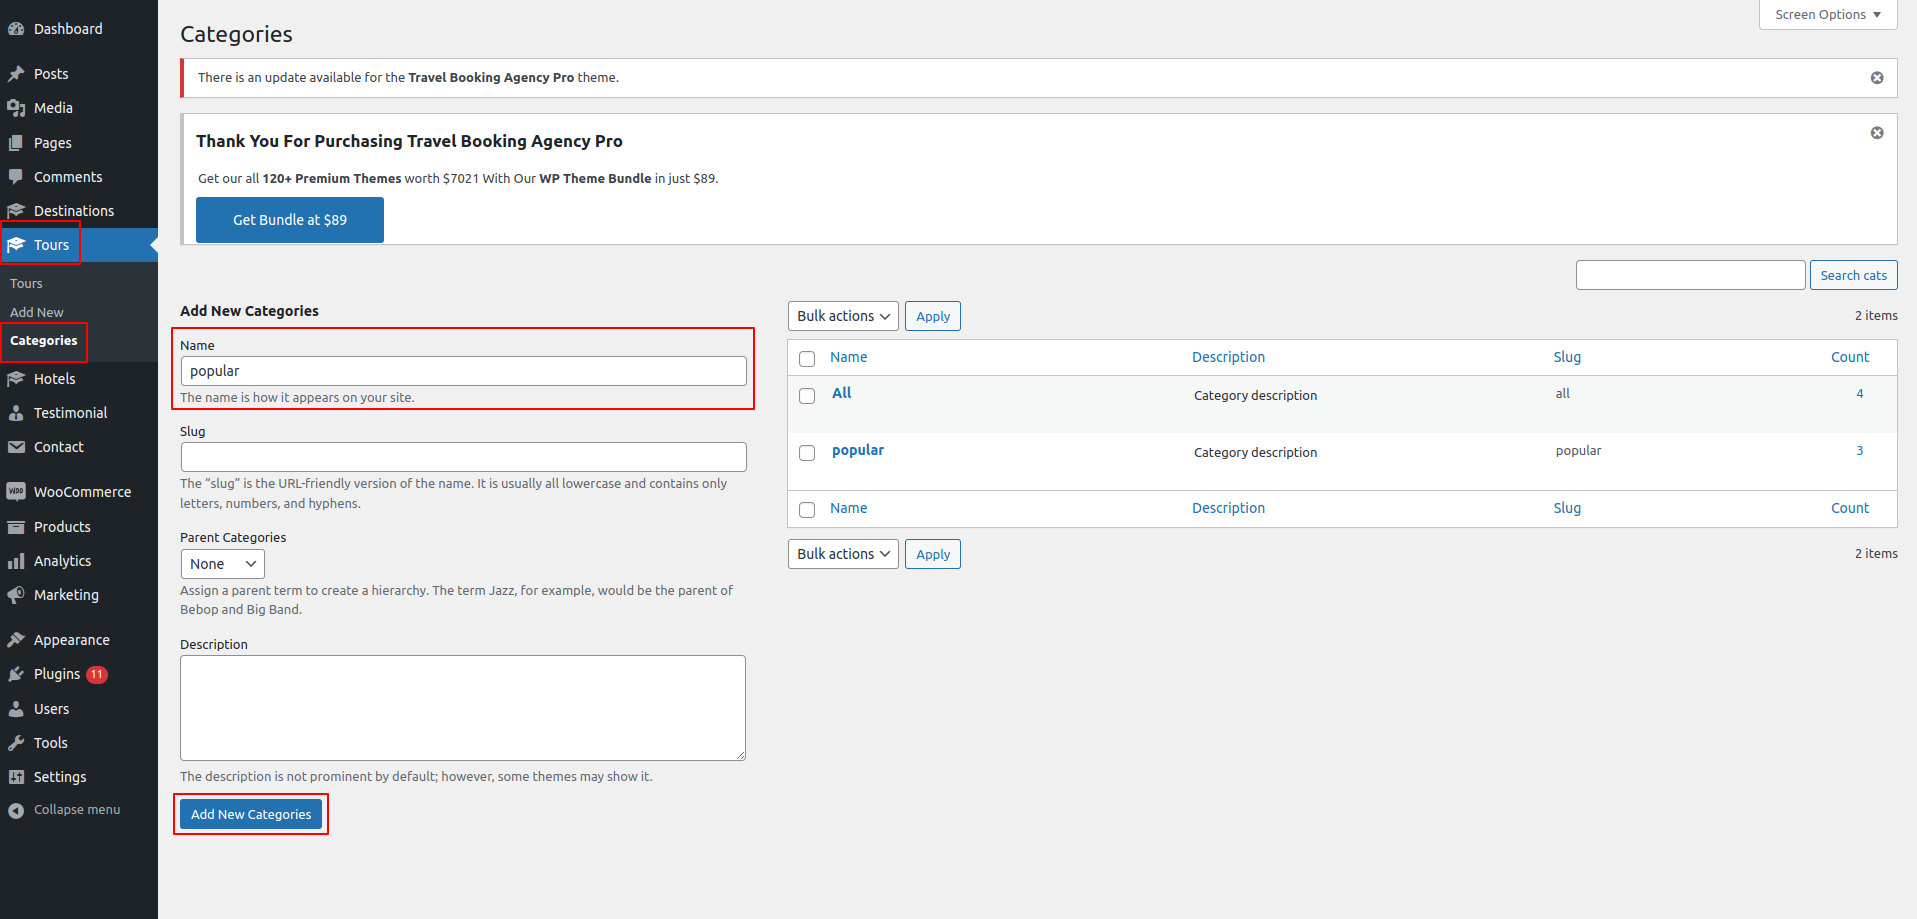Image resolution: width=1917 pixels, height=919 pixels.
Task: Open count 4 for All category
Action: point(1860,394)
